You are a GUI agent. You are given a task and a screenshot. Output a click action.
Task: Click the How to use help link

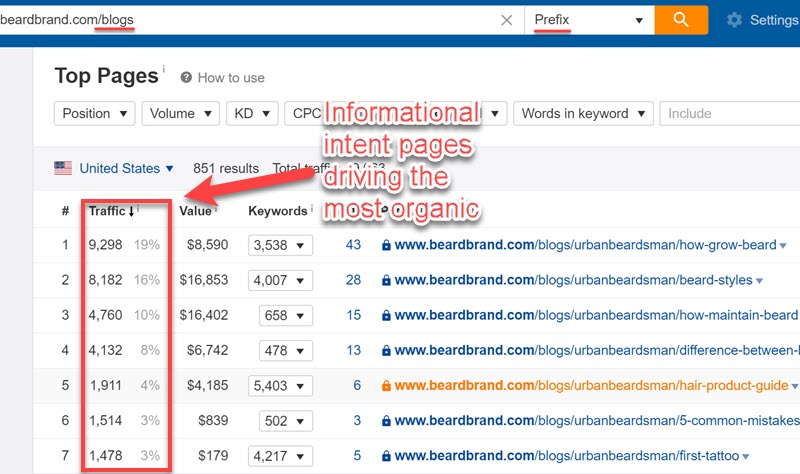click(231, 78)
